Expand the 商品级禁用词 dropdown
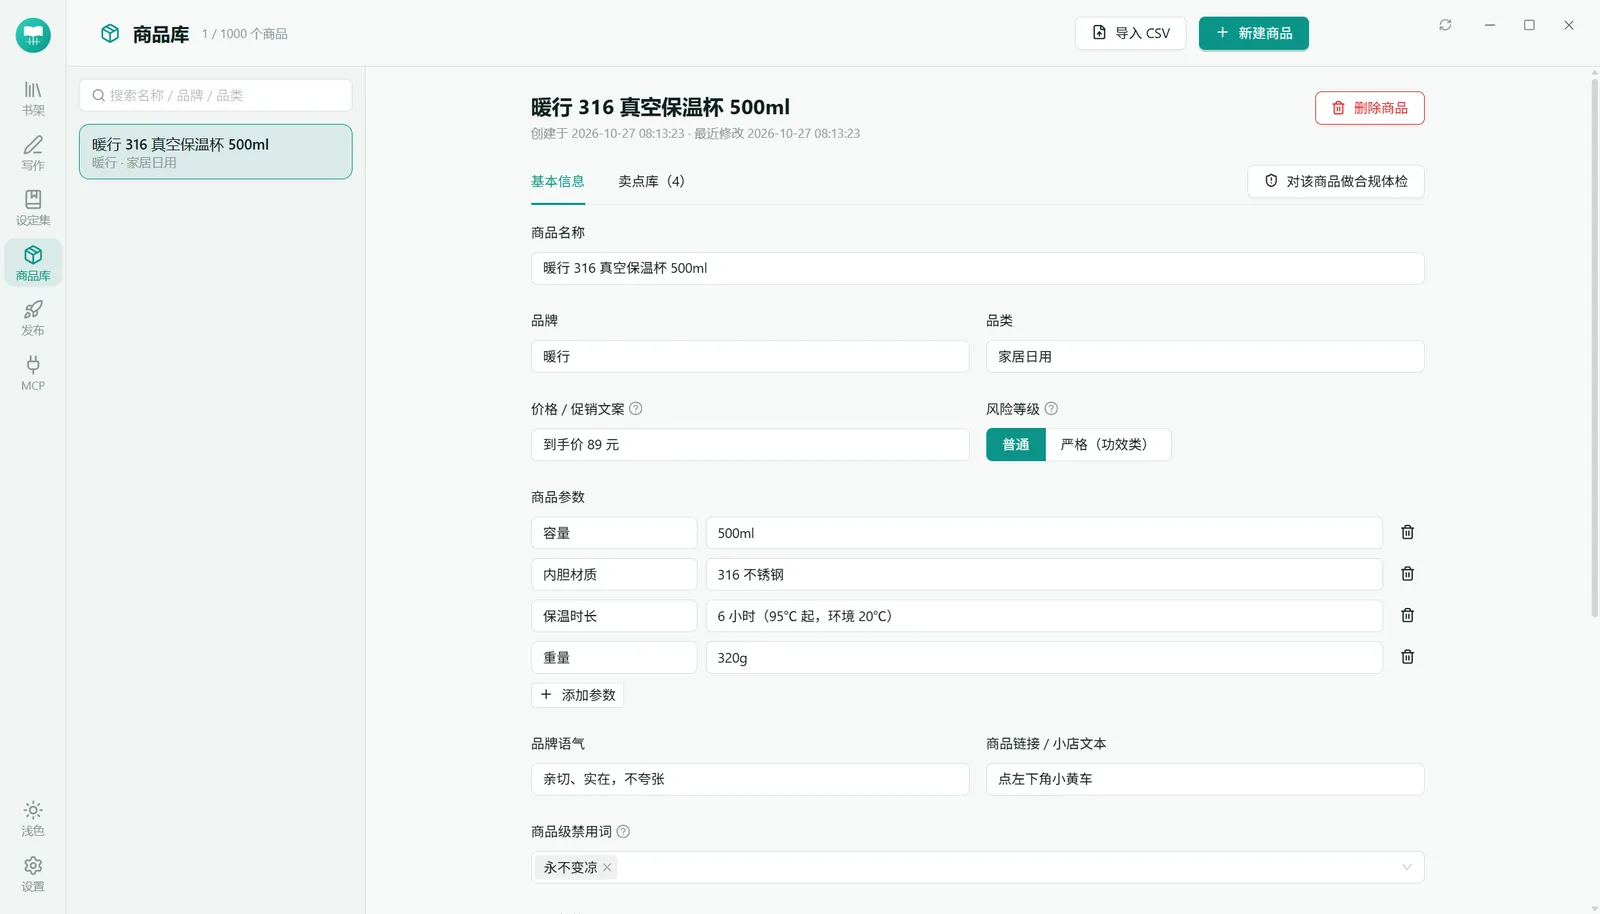Screen dimensions: 1600x914 point(1407,867)
